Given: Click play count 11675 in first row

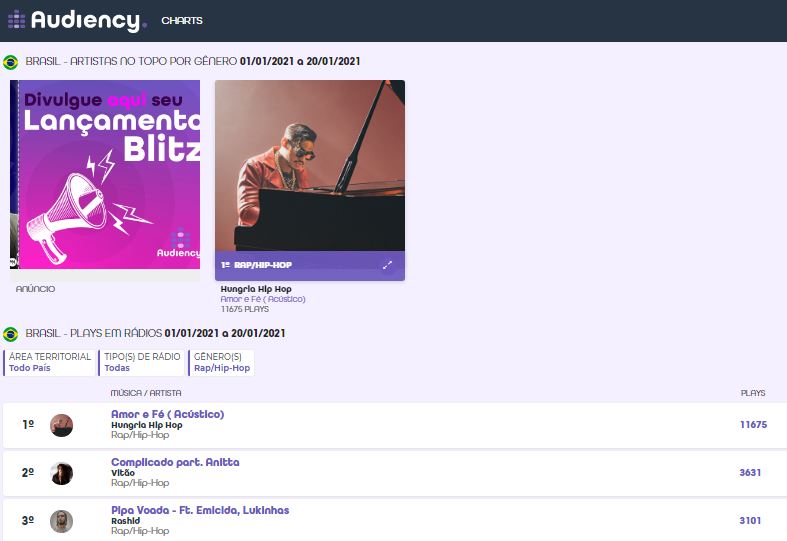Looking at the screenshot, I should pos(753,425).
